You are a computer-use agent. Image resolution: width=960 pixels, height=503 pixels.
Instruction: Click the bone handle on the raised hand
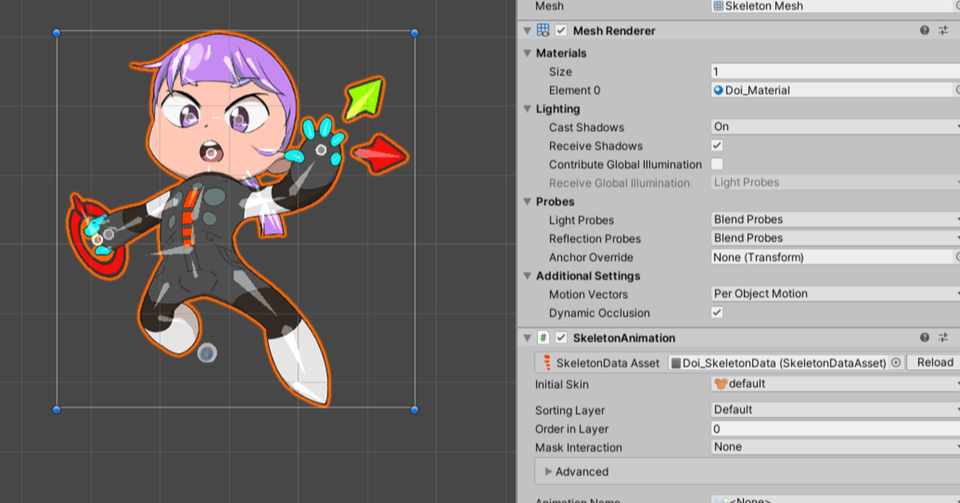[321, 150]
